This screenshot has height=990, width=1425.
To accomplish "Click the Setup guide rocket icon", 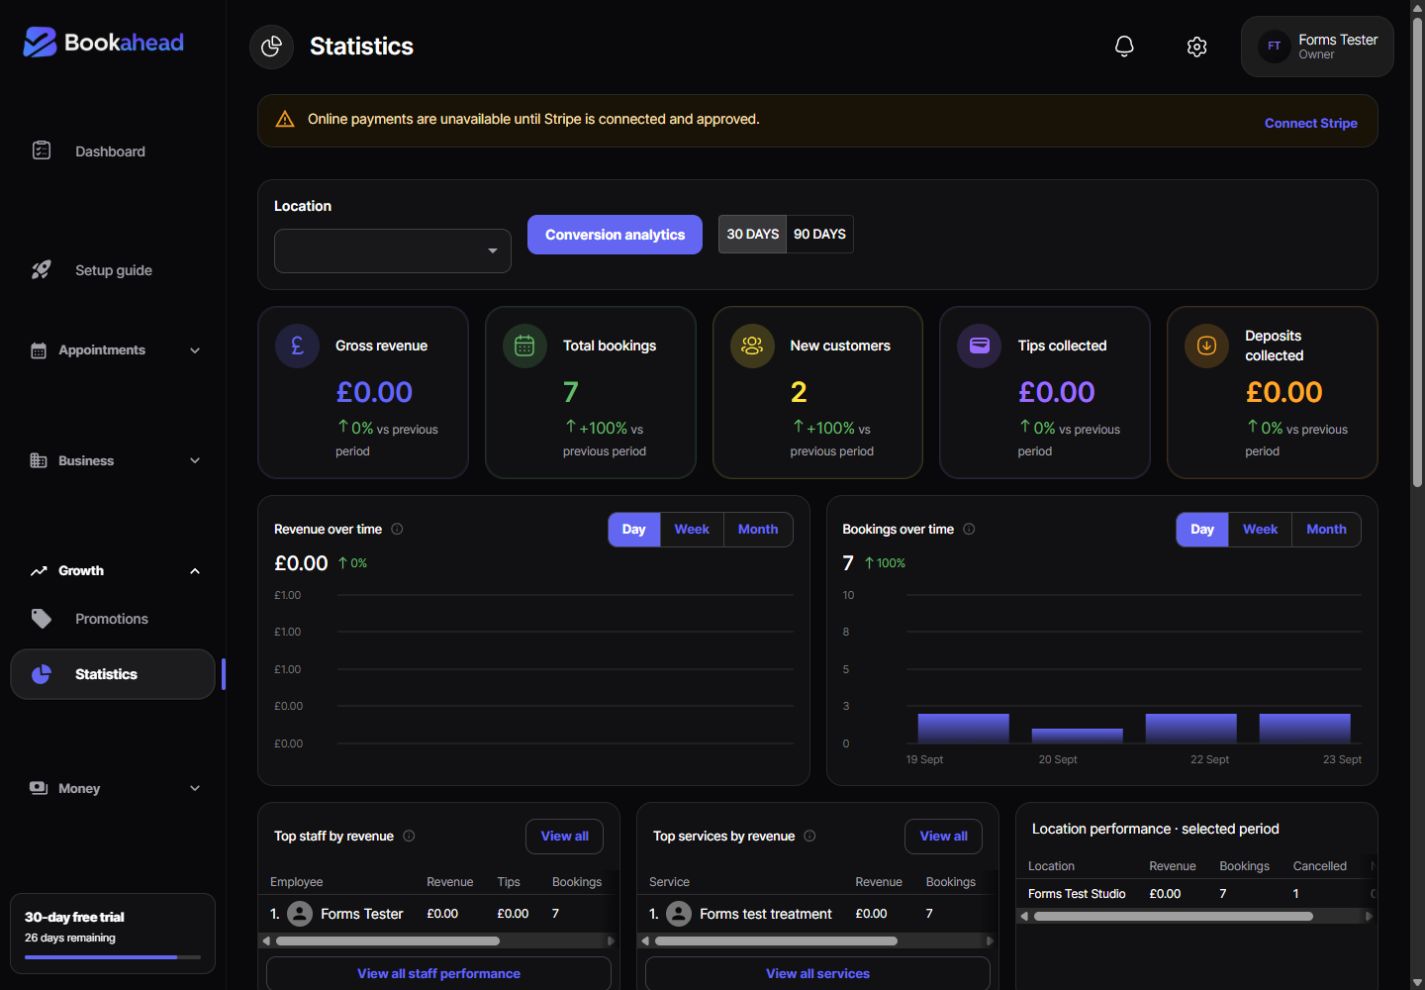I will point(41,269).
